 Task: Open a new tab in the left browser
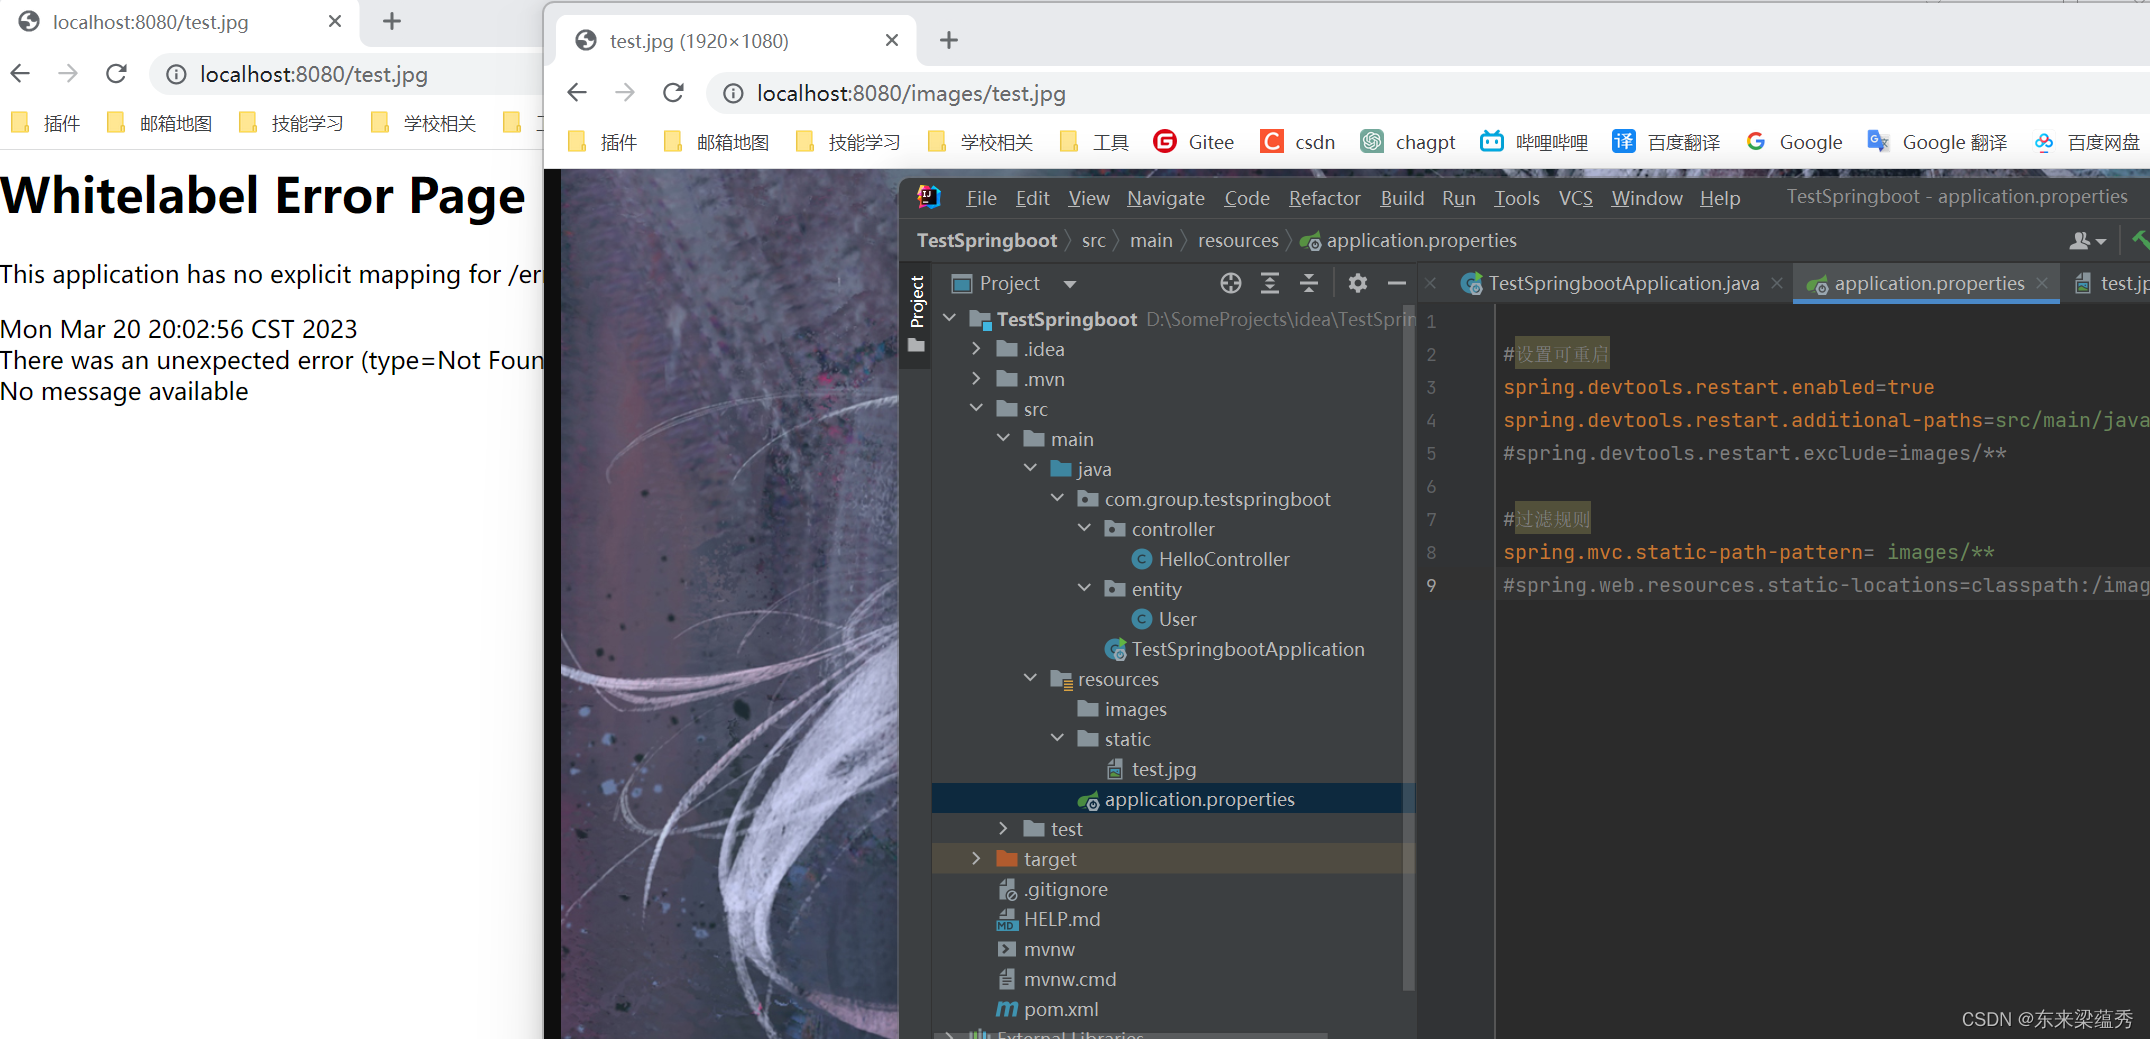click(392, 21)
